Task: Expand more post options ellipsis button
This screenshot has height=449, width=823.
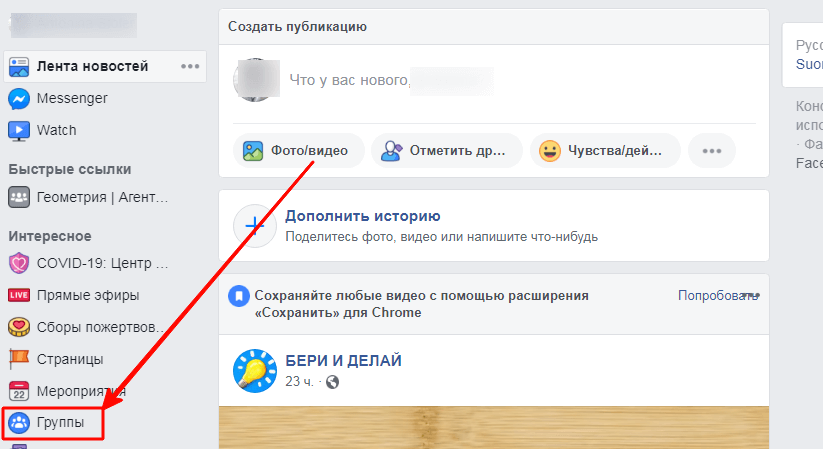Action: coord(712,151)
